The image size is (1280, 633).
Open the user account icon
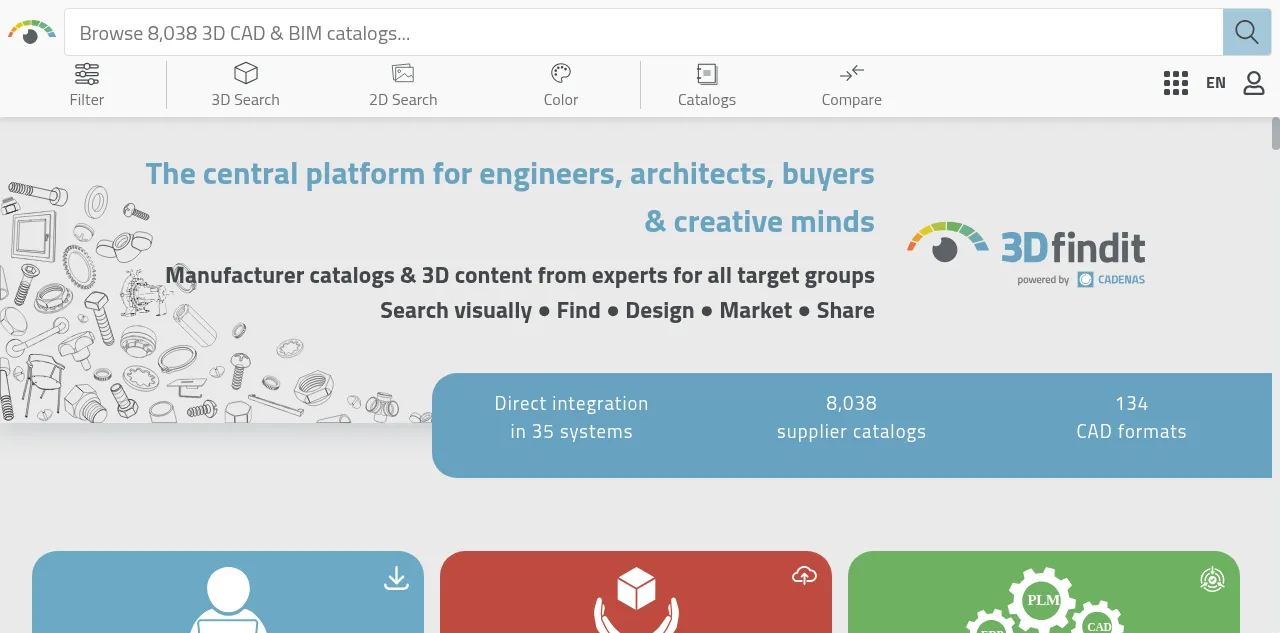coord(1254,83)
